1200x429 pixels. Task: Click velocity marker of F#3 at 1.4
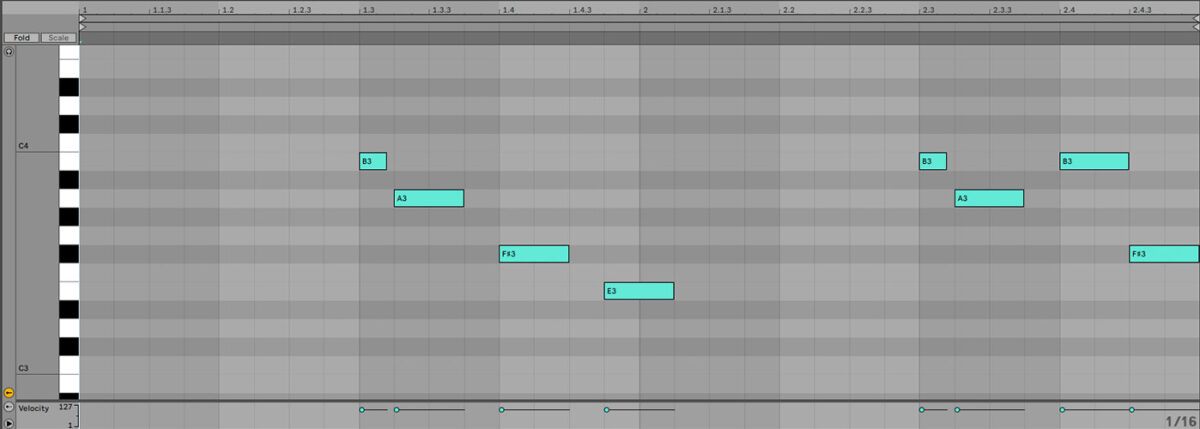coord(502,409)
